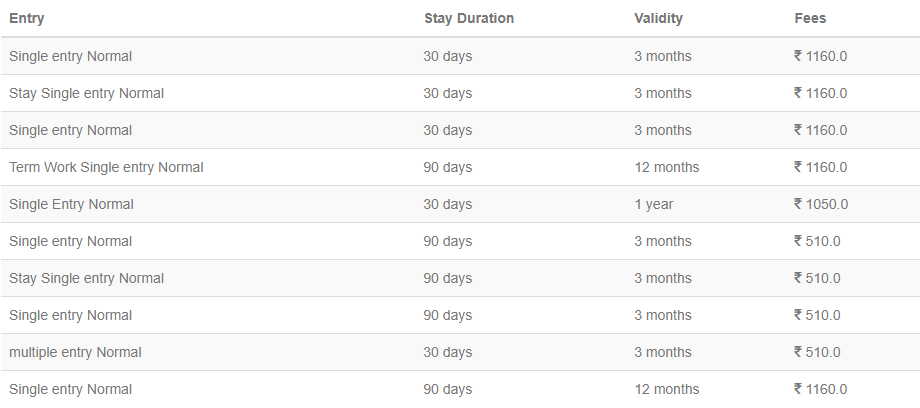Click ₹ 1160.0 fee in Term Work row
The height and width of the screenshot is (408, 920).
pyautogui.click(x=820, y=167)
